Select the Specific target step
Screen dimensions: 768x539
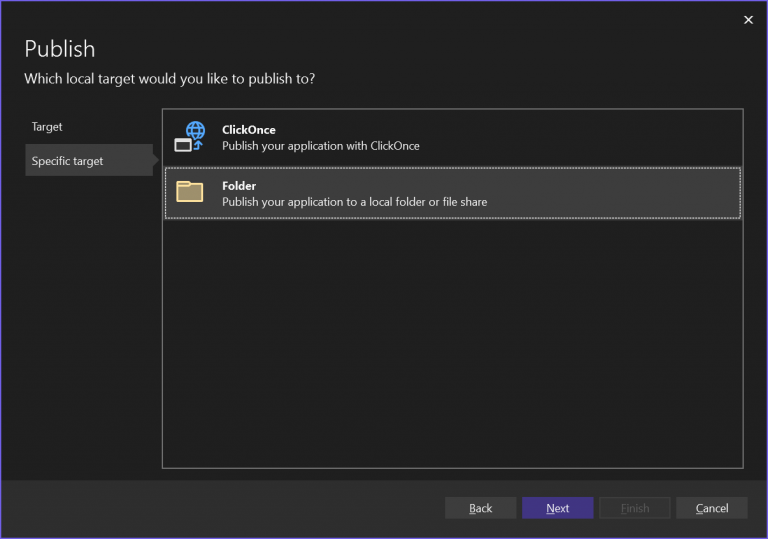(67, 161)
